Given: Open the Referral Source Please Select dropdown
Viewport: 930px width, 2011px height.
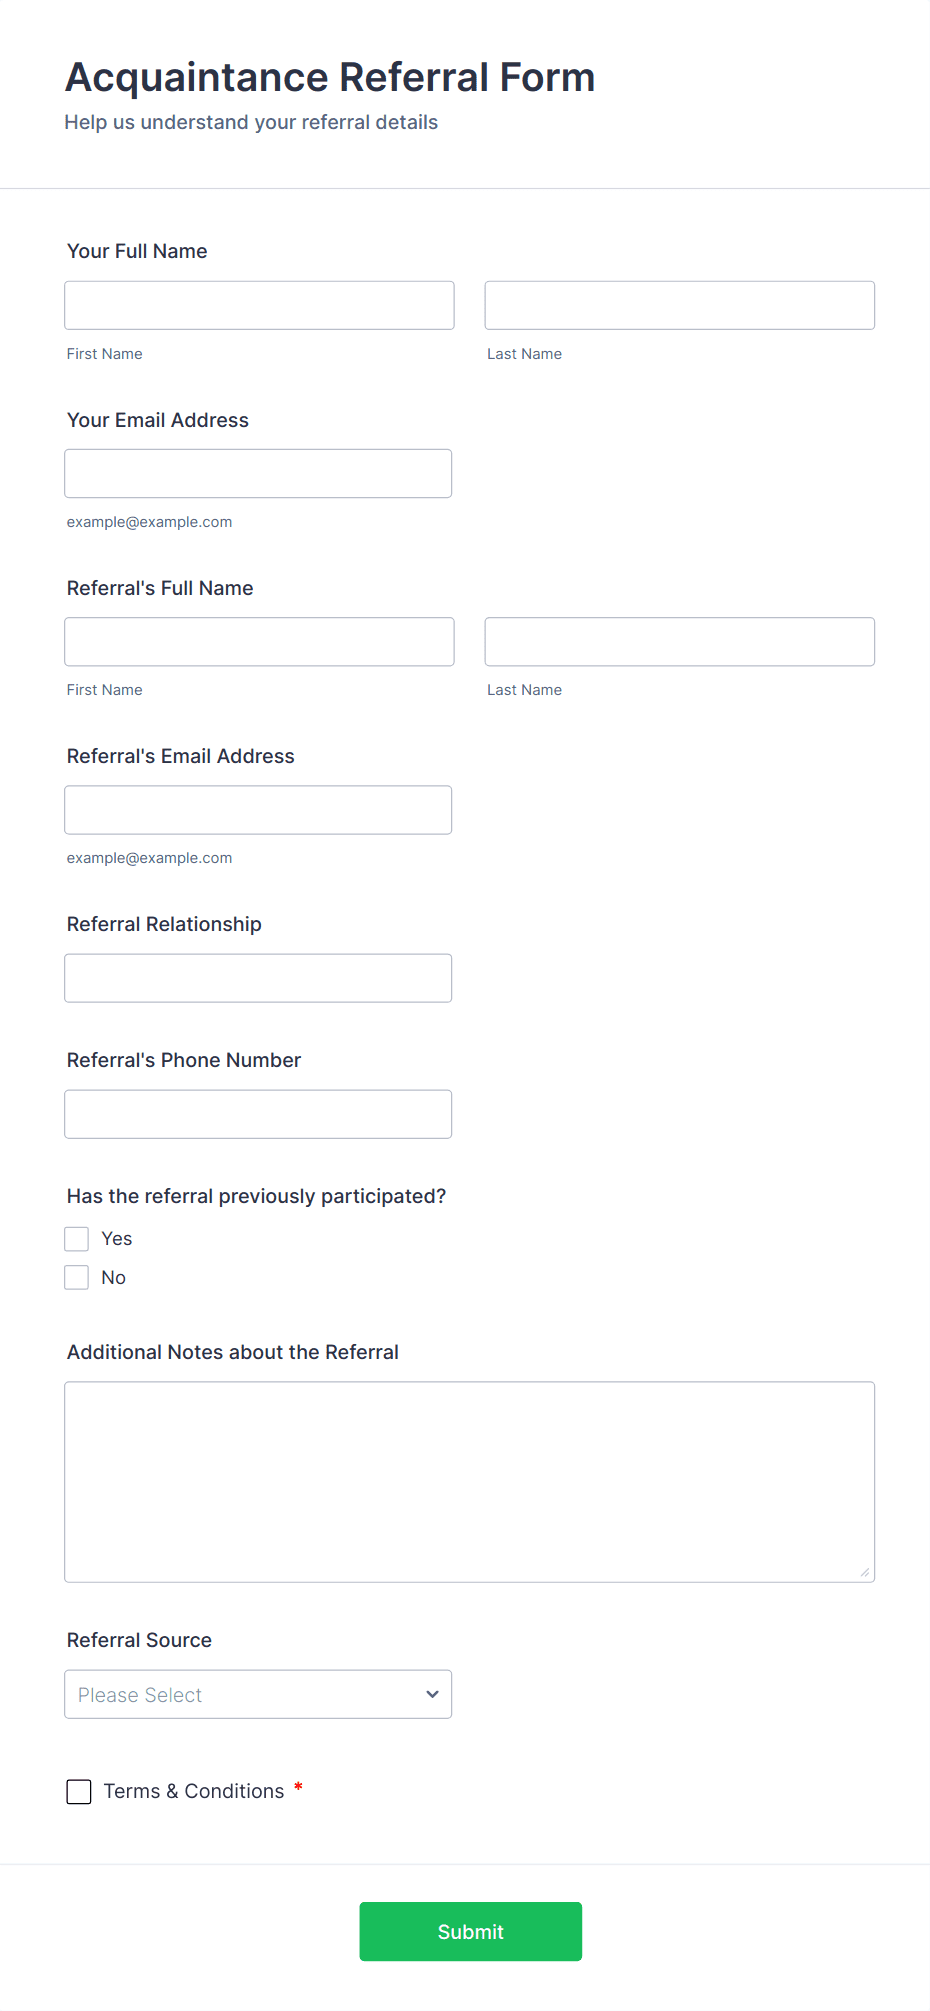Looking at the screenshot, I should coord(258,1694).
